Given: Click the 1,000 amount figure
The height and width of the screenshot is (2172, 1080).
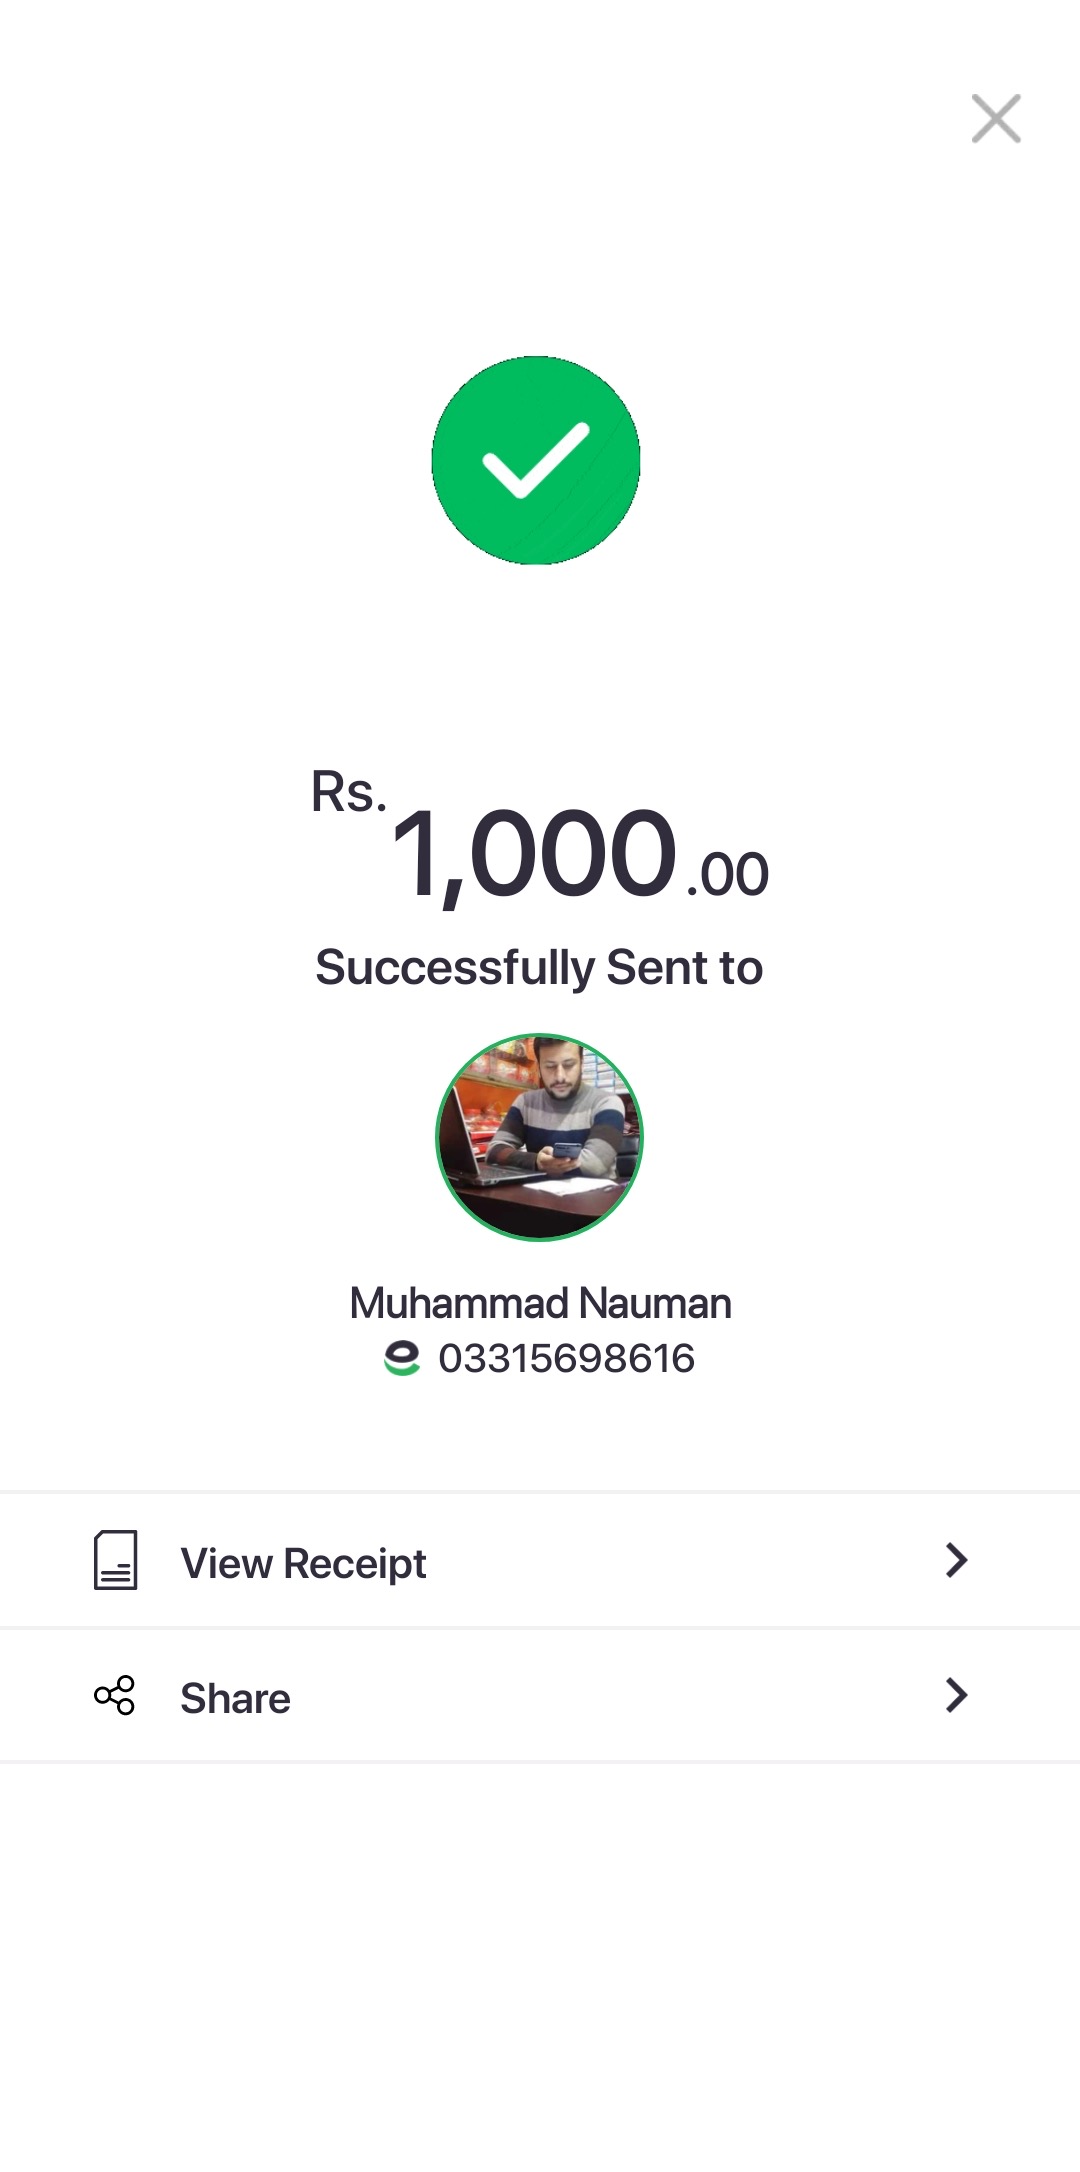Looking at the screenshot, I should 534,854.
